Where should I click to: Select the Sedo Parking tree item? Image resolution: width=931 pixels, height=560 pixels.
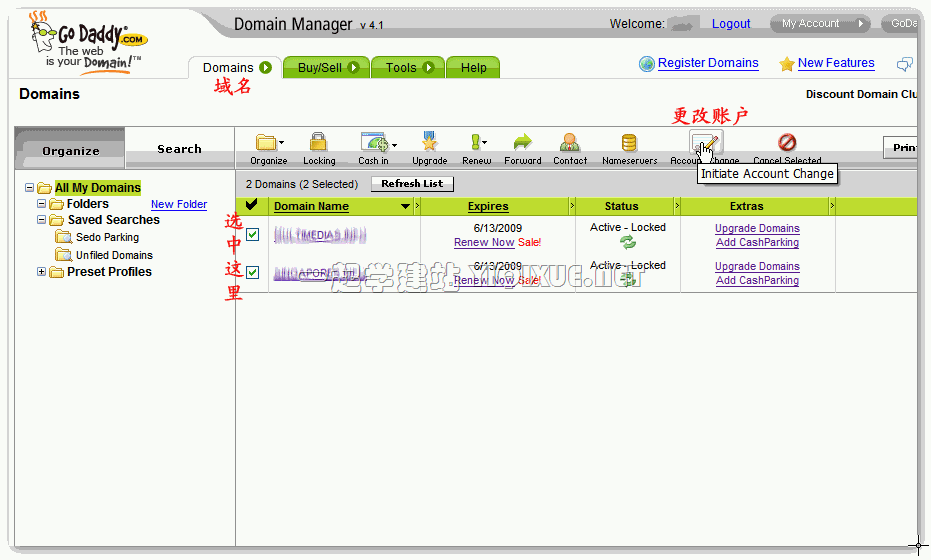tap(107, 238)
